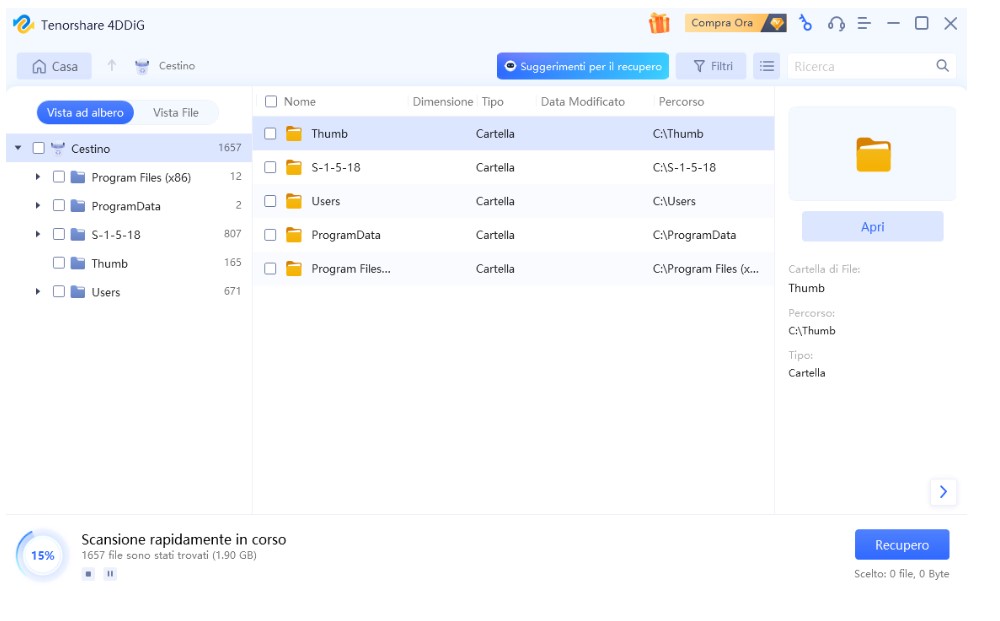Click the Ricerca search field

[x=860, y=66]
